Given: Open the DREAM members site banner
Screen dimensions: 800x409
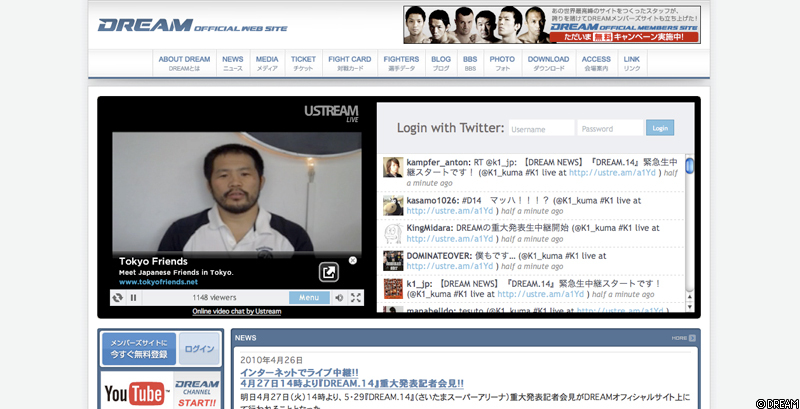Looking at the screenshot, I should (x=552, y=24).
